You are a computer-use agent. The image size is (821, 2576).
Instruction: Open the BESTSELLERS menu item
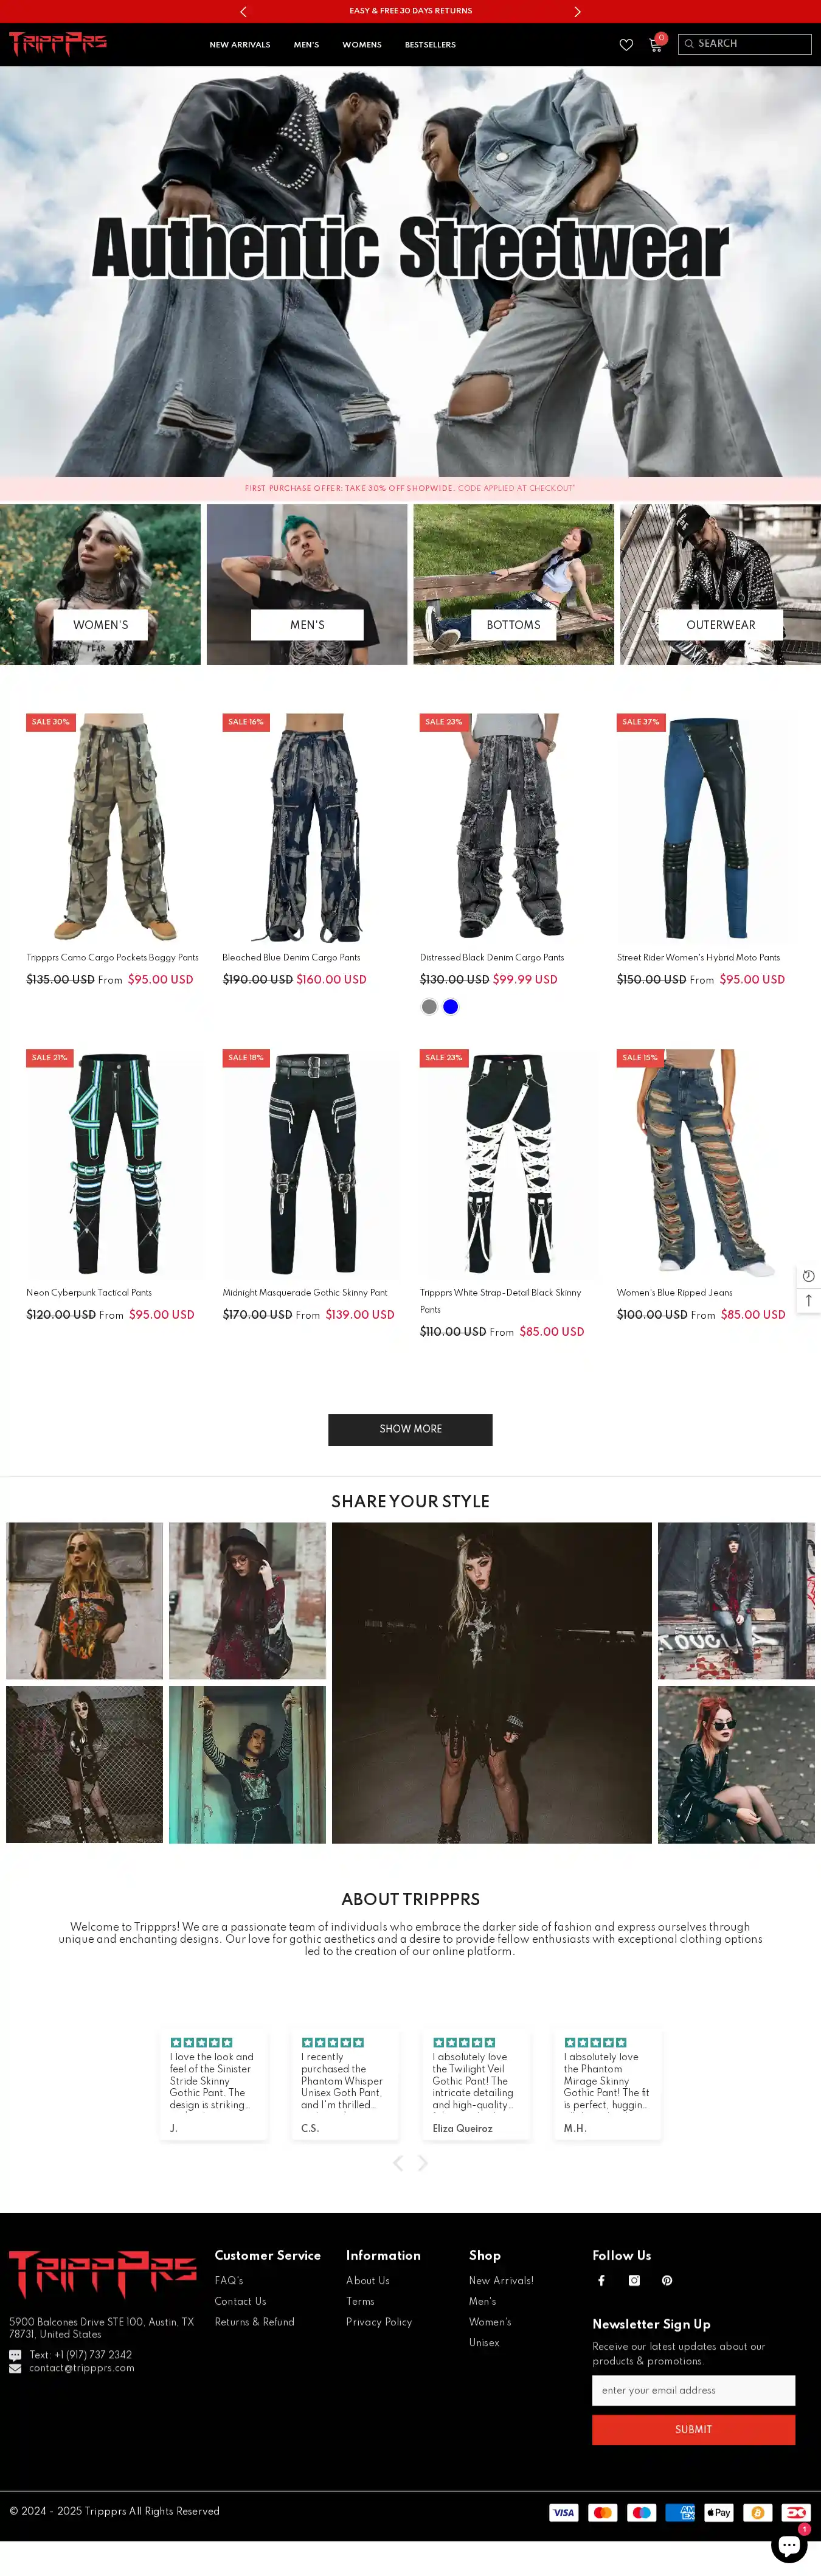coord(430,45)
